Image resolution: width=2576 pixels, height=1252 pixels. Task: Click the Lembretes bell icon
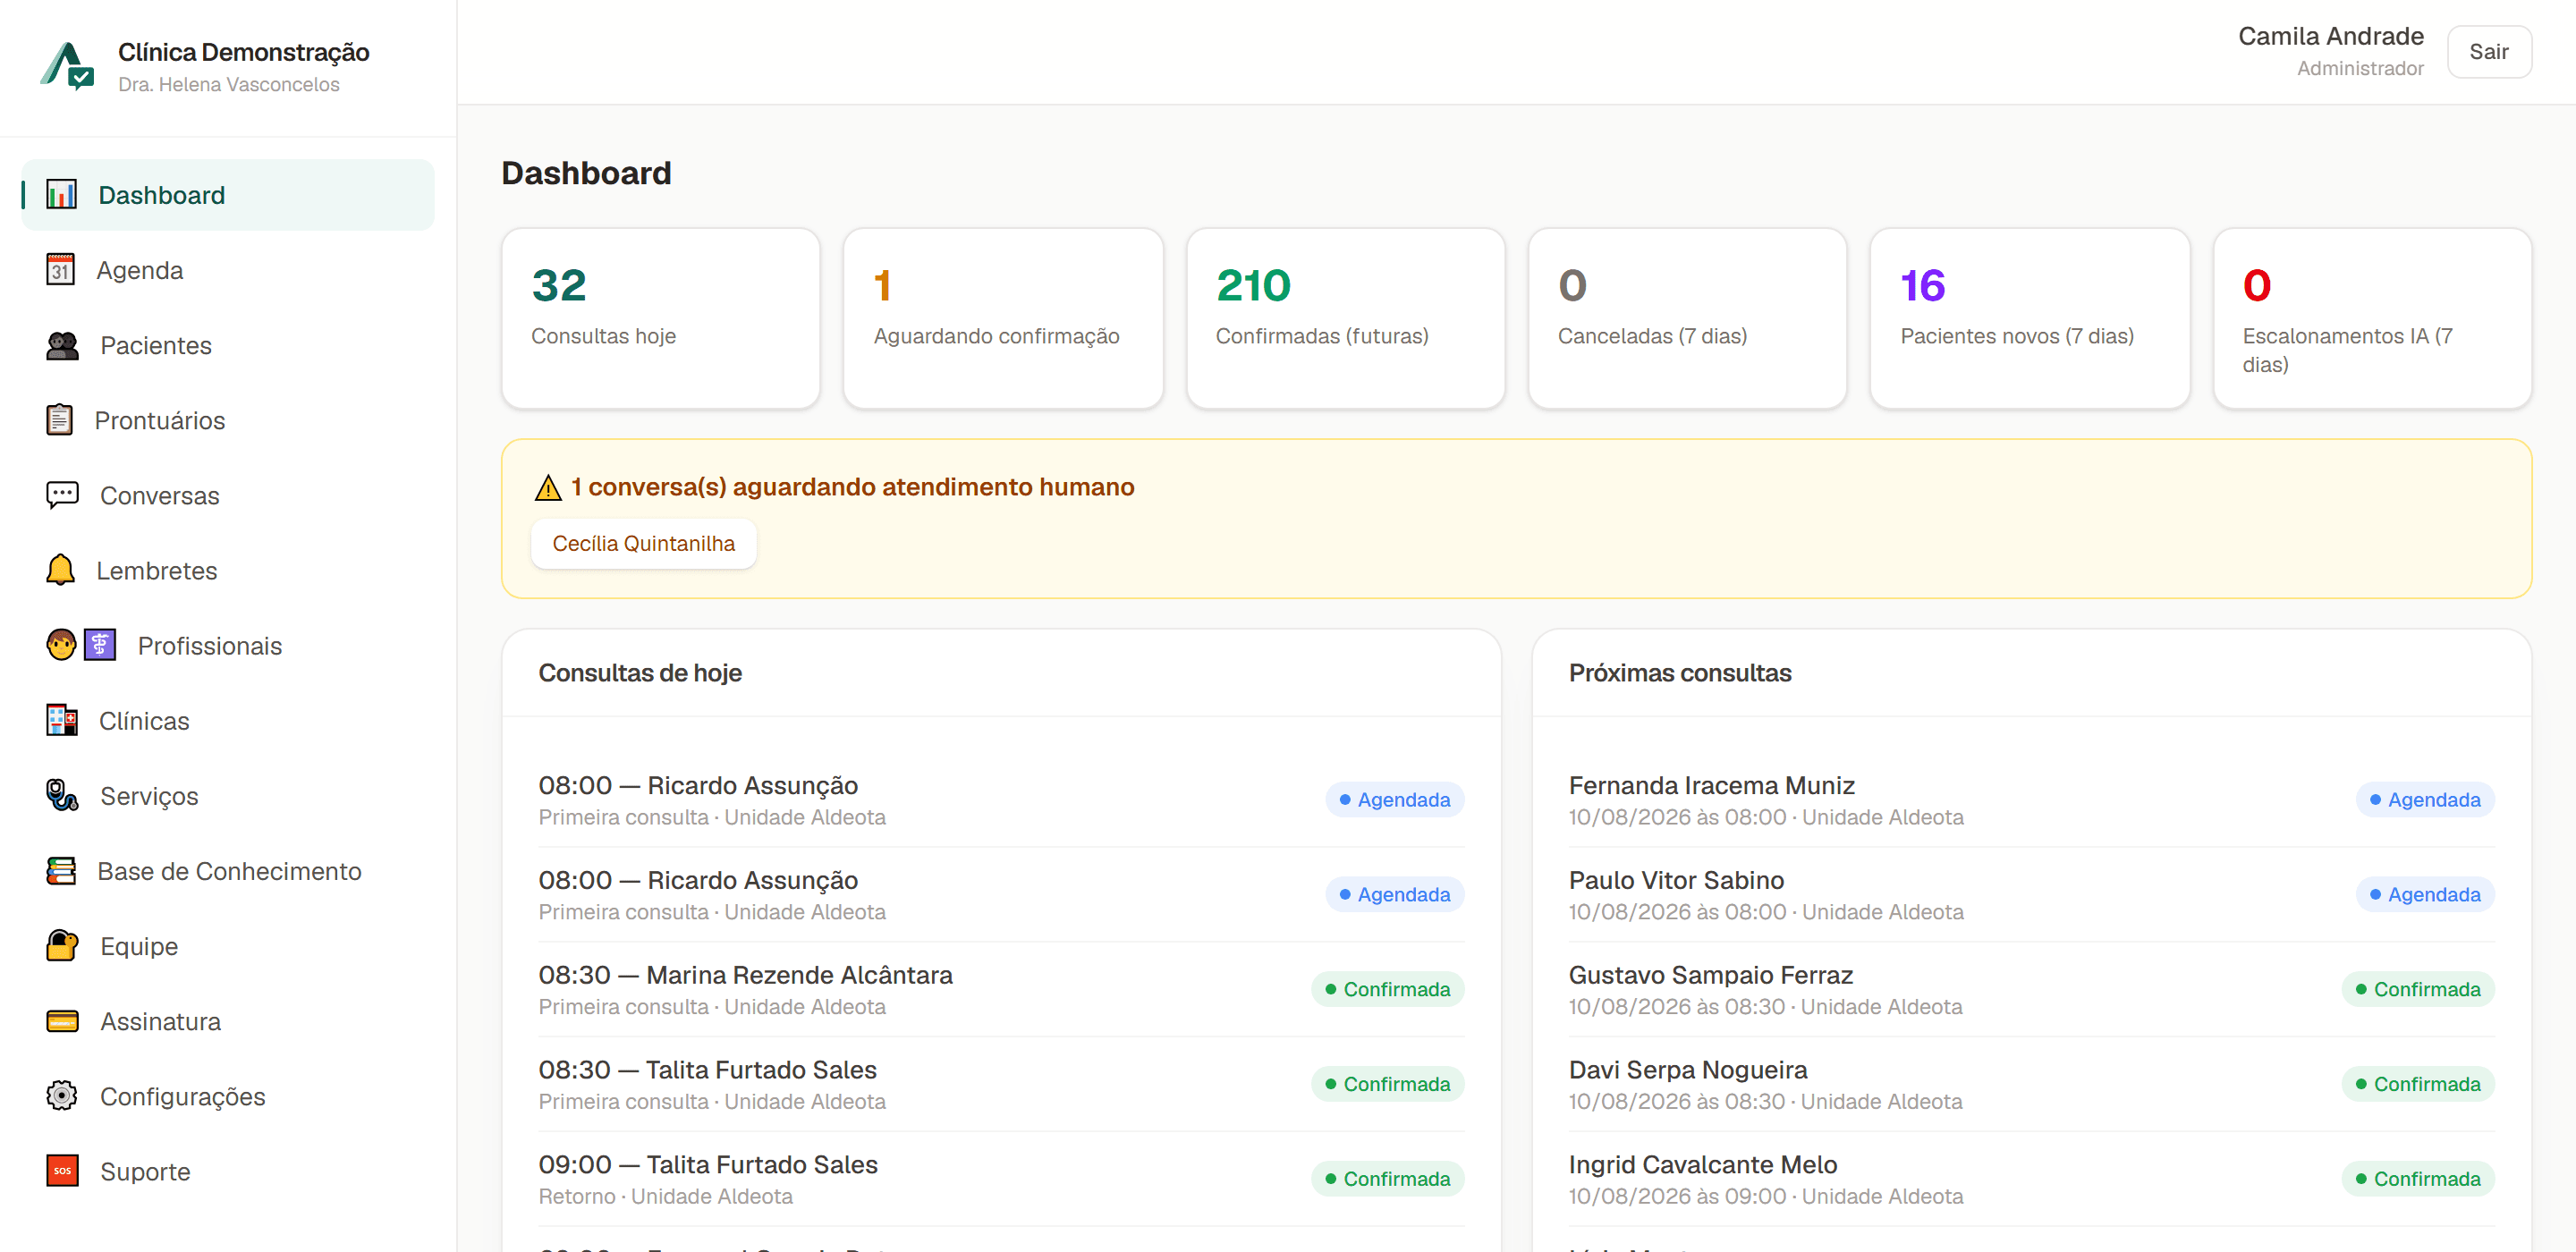click(x=60, y=570)
